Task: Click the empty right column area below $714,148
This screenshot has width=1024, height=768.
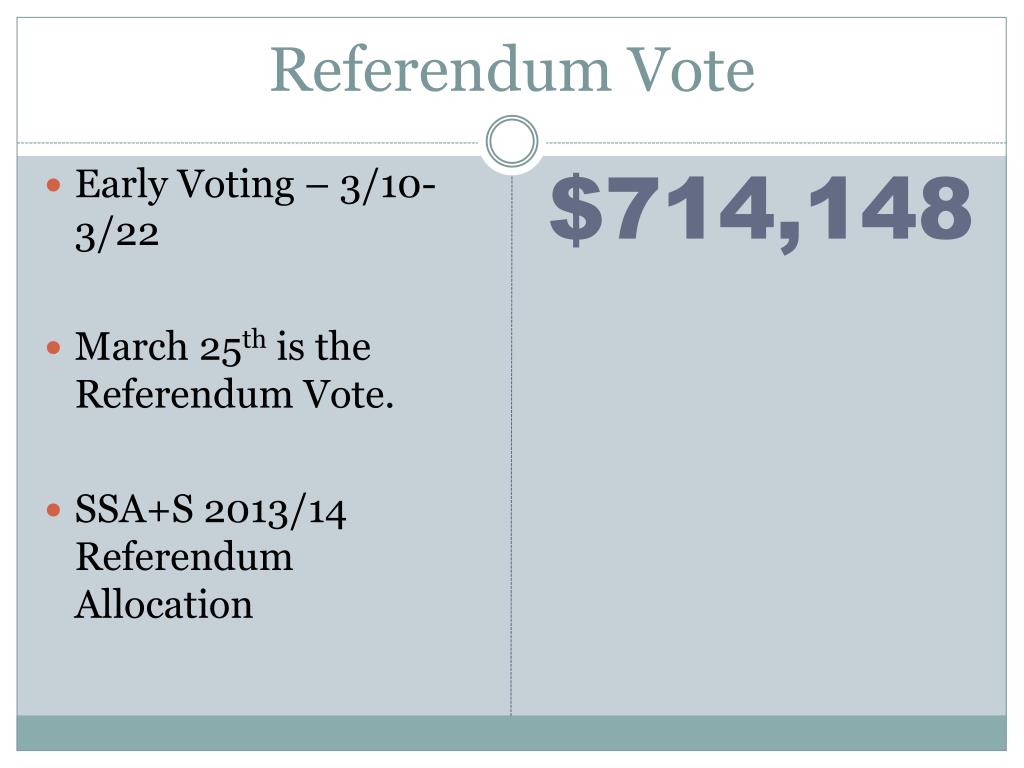Action: (x=760, y=483)
